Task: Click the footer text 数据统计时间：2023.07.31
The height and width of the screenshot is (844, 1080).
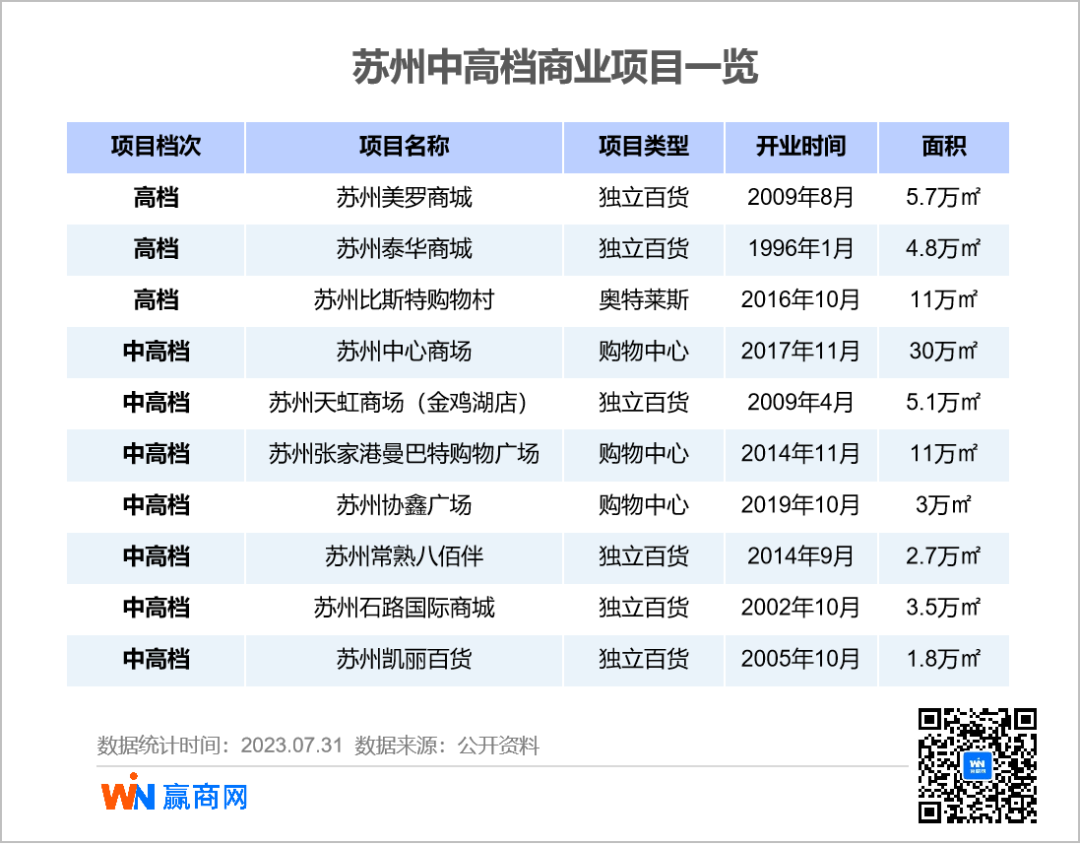Action: [220, 745]
